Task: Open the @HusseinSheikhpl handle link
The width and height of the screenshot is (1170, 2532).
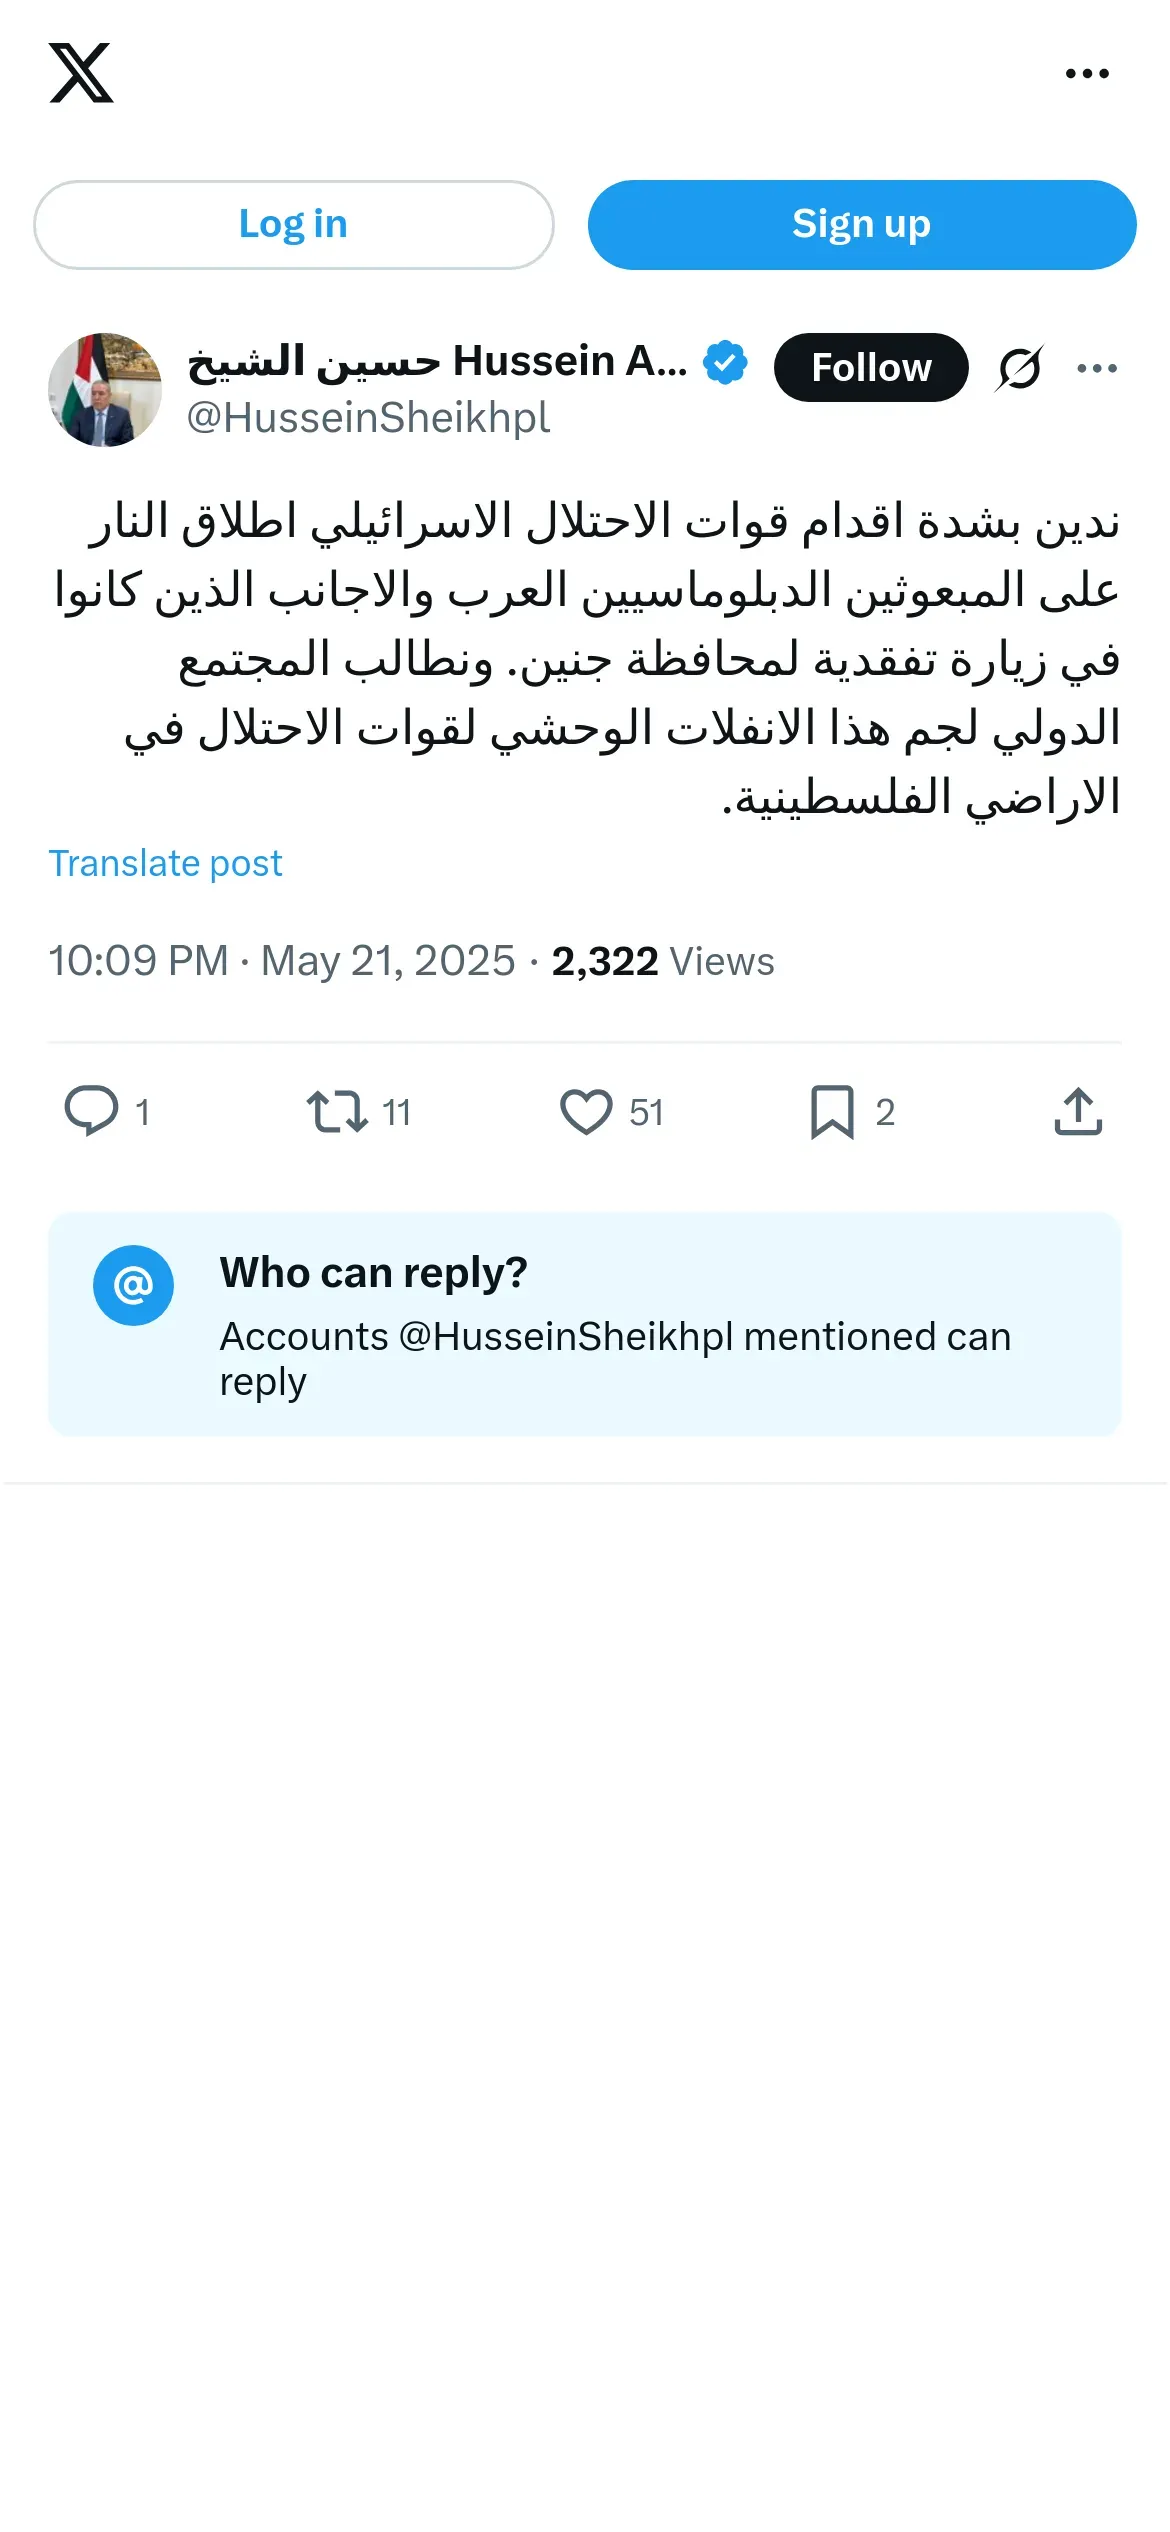Action: coord(368,418)
